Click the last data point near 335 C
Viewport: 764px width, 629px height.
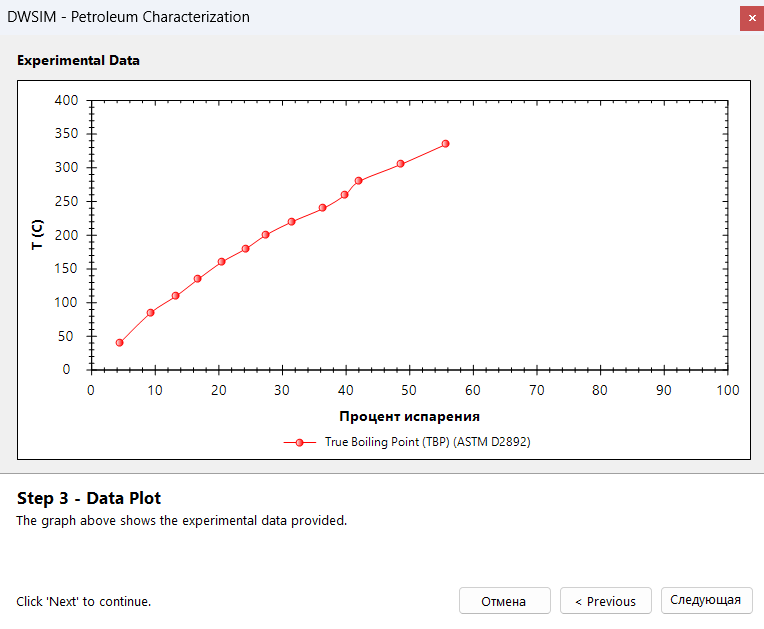pyautogui.click(x=445, y=144)
